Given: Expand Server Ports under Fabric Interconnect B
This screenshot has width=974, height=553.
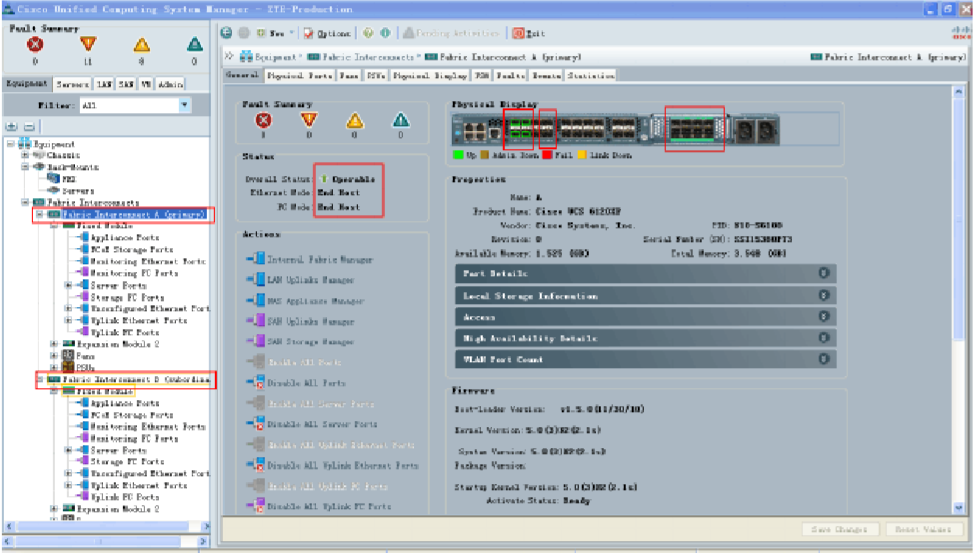Looking at the screenshot, I should coord(68,450).
